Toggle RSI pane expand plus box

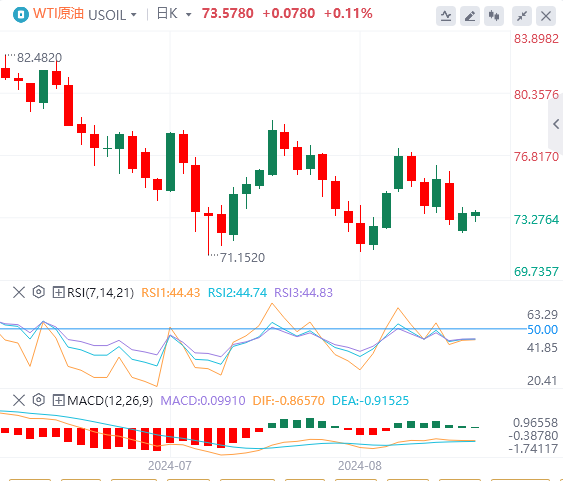tap(58, 292)
